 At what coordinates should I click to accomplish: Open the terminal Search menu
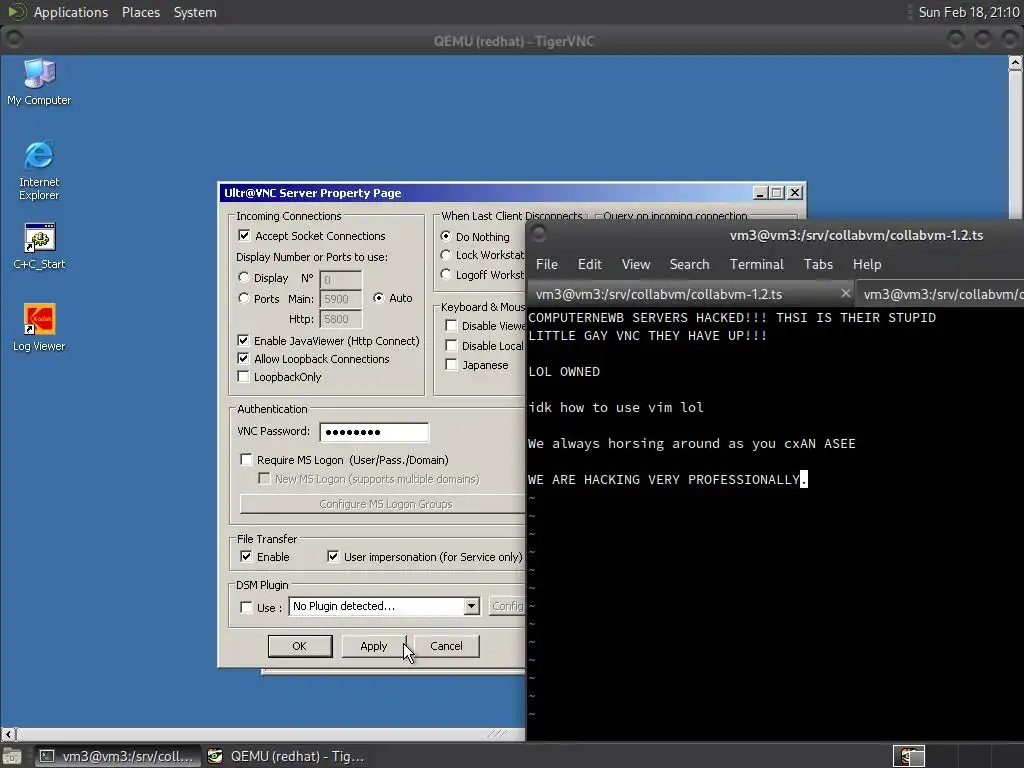coord(689,264)
